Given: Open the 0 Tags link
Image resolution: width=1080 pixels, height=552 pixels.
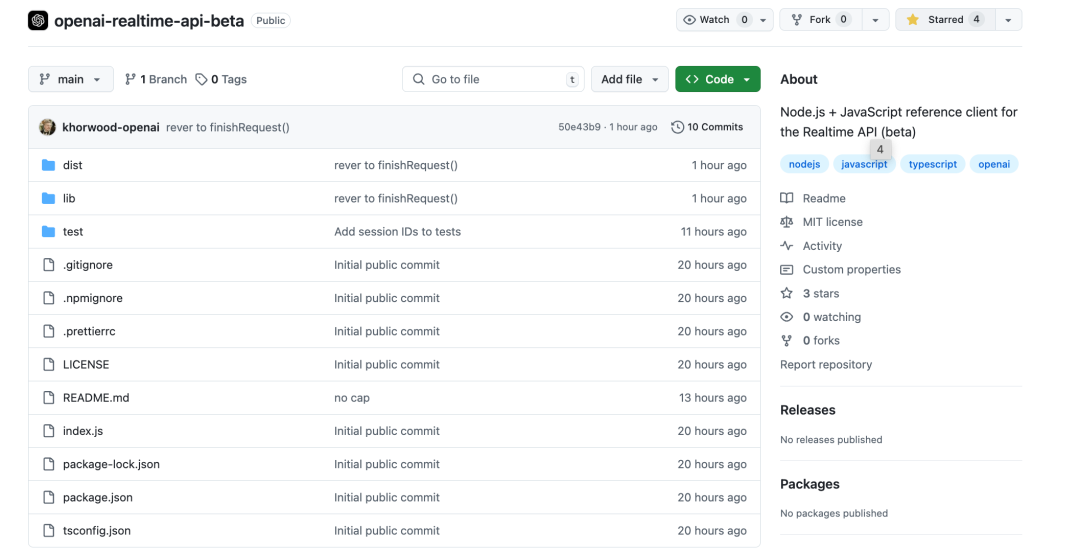Looking at the screenshot, I should (221, 79).
